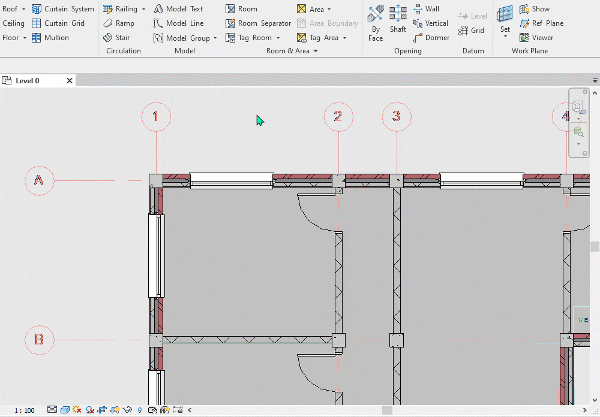
Task: Toggle Show Crop Region icon
Action: pyautogui.click(x=115, y=410)
